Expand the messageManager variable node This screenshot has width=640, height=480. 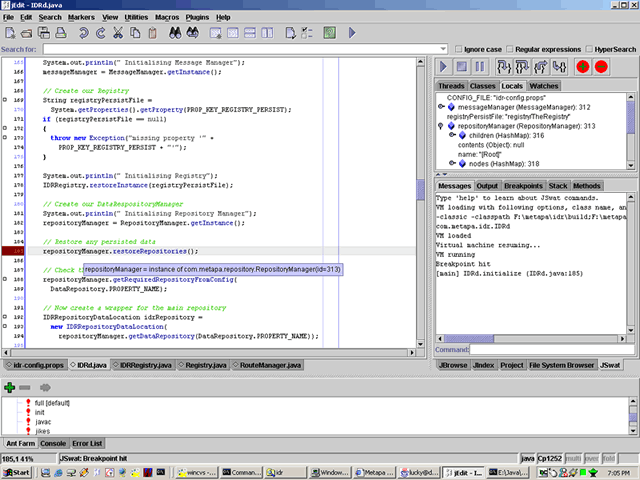[441, 107]
